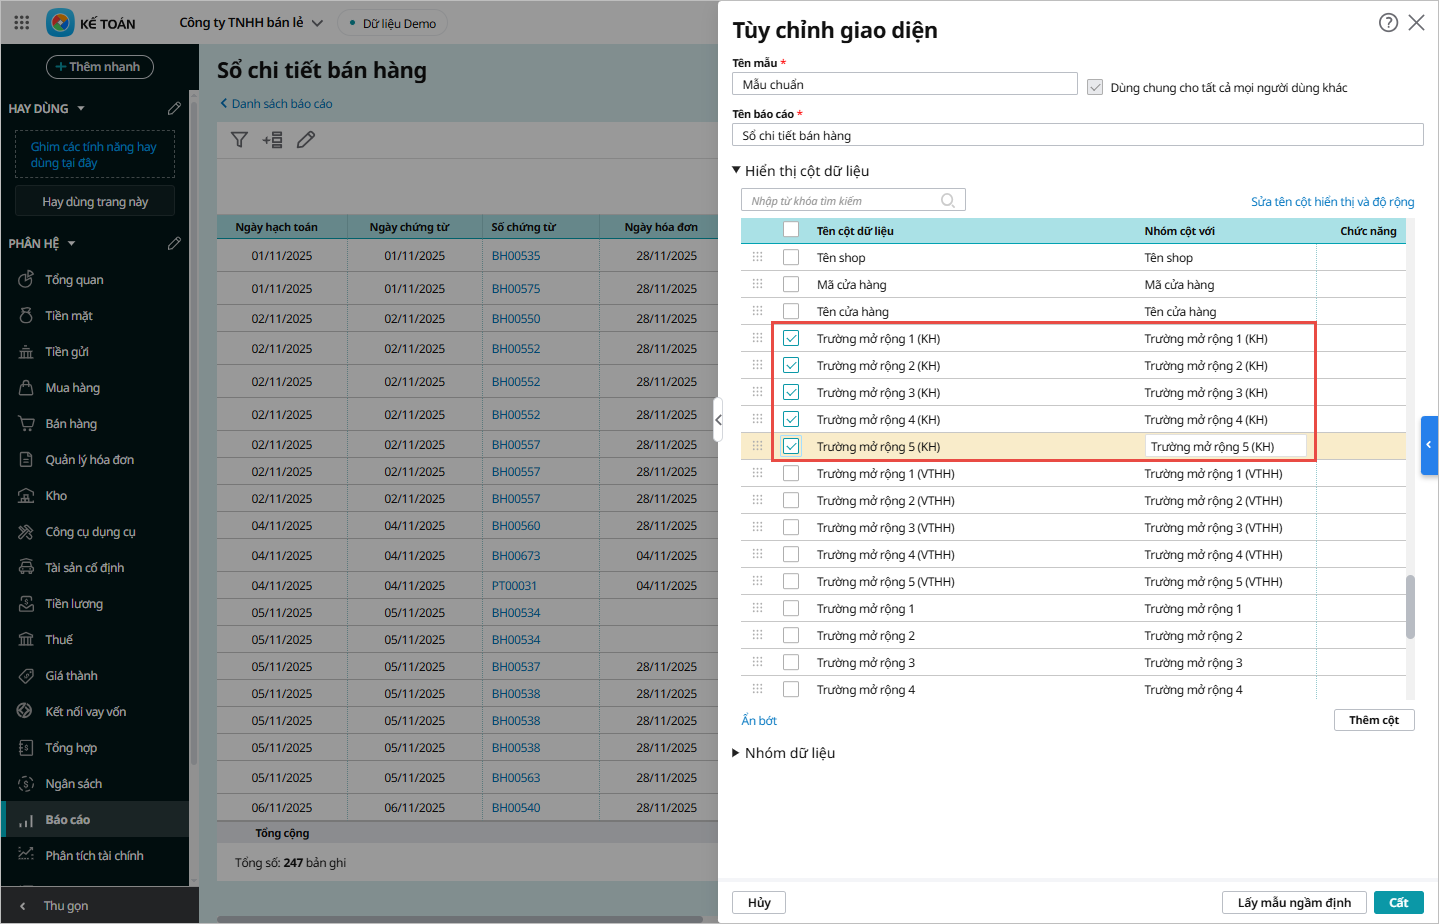Viewport: 1439px width, 924px height.
Task: Toggle the header select-all checkbox
Action: point(791,230)
